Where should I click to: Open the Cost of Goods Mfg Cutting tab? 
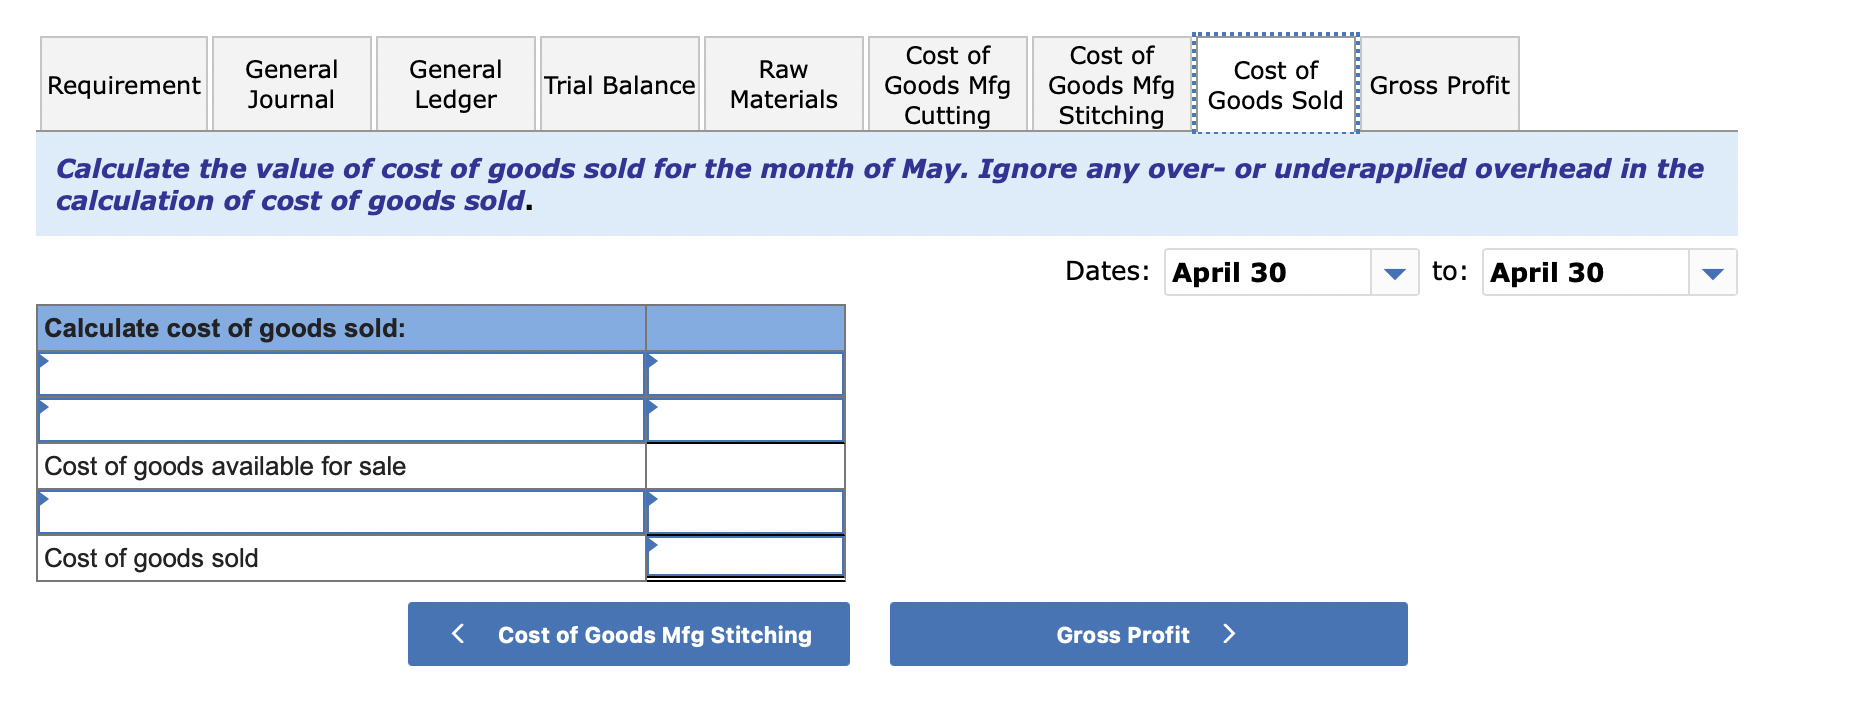click(x=947, y=85)
